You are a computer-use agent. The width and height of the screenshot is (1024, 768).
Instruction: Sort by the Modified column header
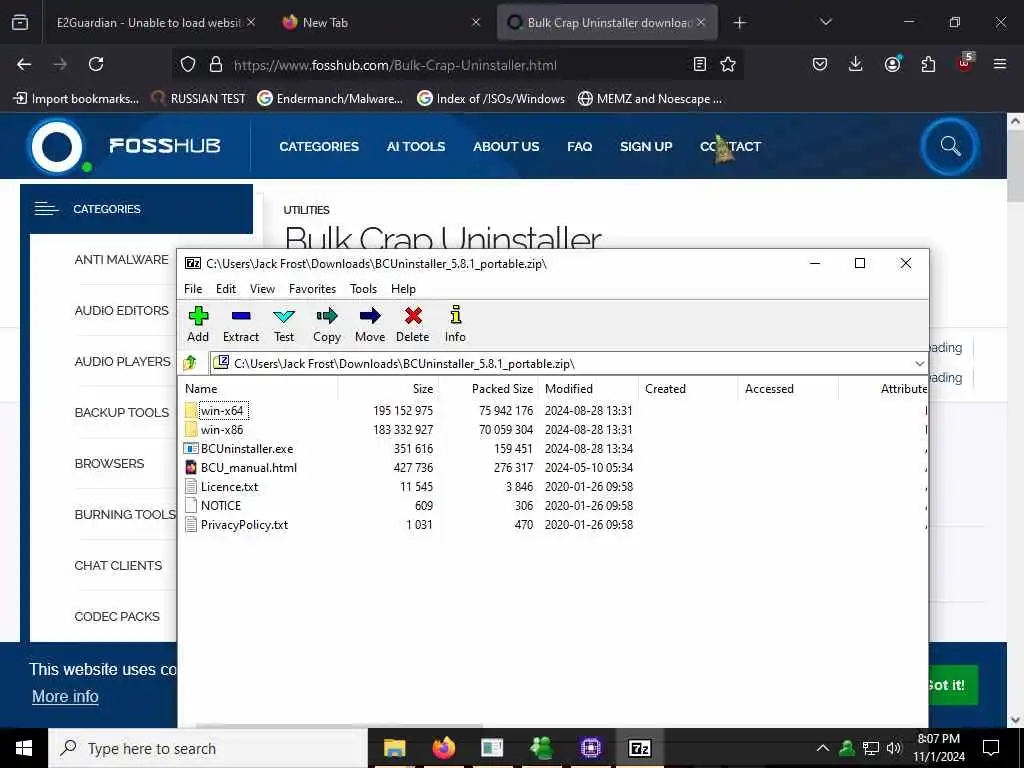coord(589,389)
